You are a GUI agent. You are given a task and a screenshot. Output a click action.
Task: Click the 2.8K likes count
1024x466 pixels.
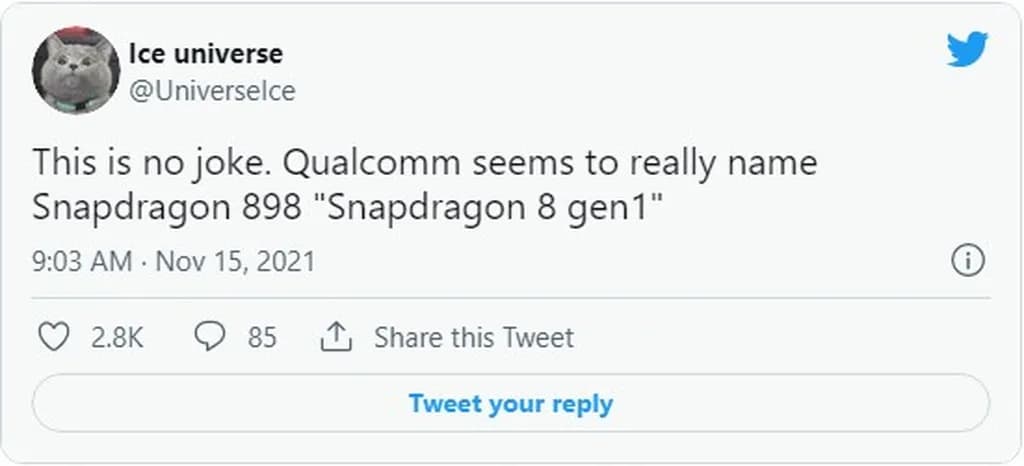tap(117, 338)
